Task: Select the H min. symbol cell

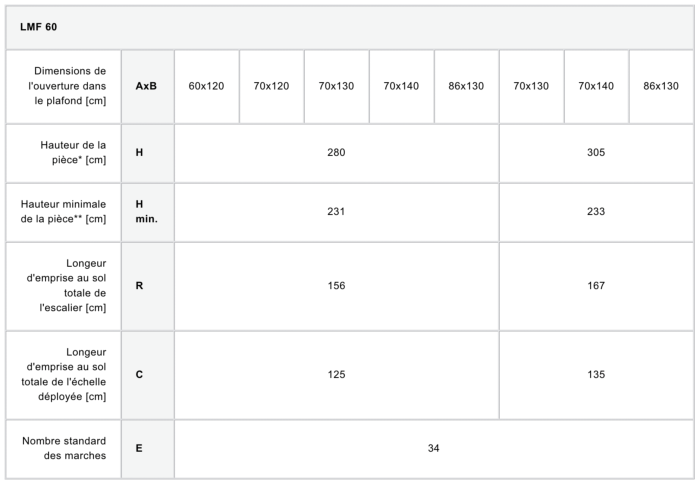Action: click(146, 211)
